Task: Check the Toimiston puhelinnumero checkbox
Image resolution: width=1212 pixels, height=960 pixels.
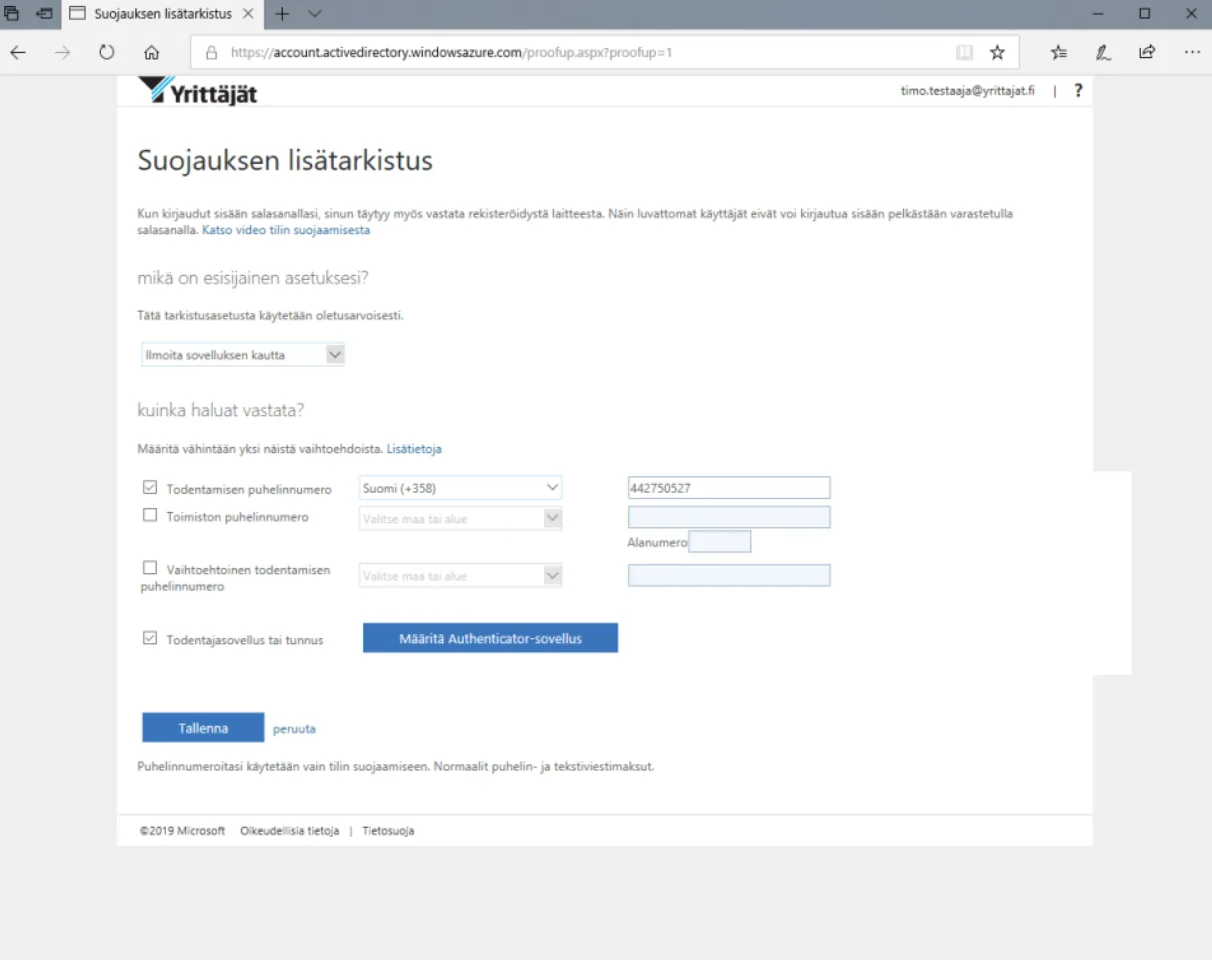Action: 150,516
